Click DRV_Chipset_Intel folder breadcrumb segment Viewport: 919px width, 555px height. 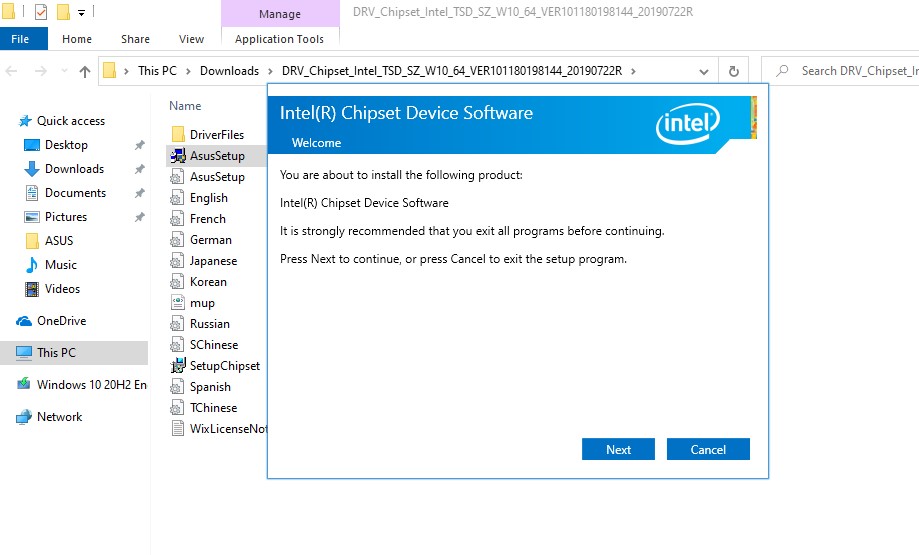(451, 71)
